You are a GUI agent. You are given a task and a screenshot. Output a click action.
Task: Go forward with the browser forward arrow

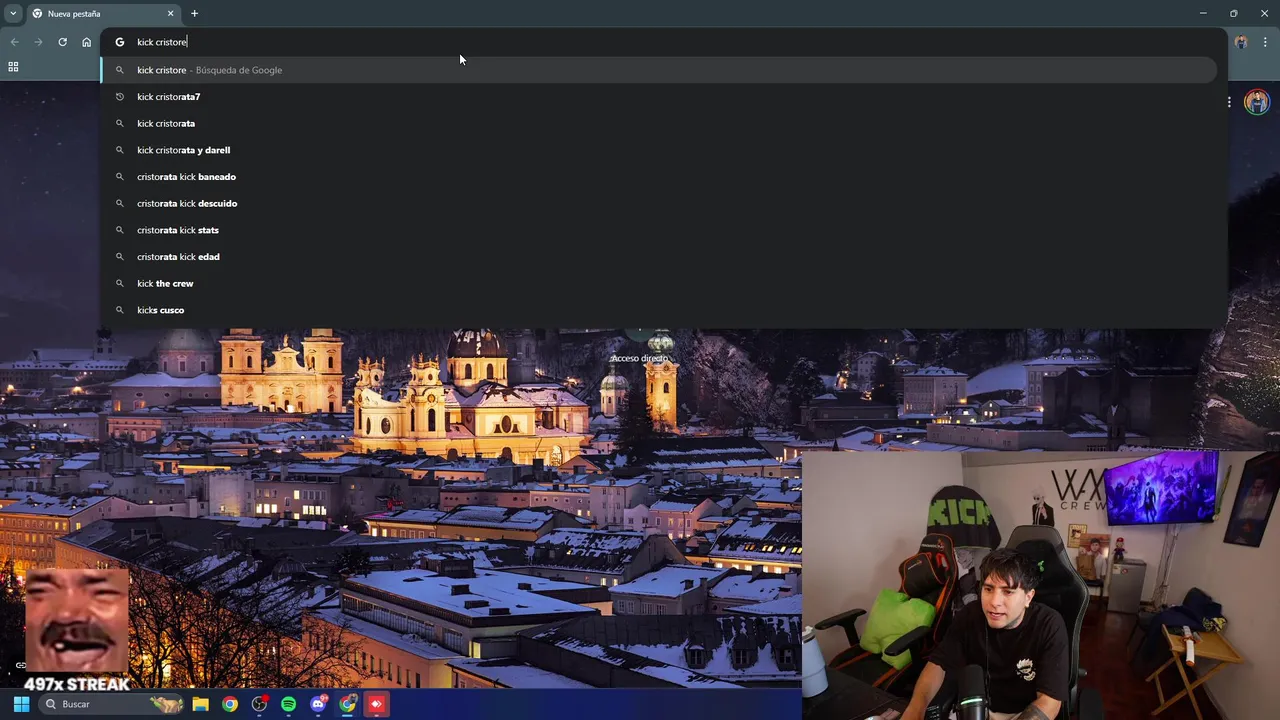click(38, 42)
